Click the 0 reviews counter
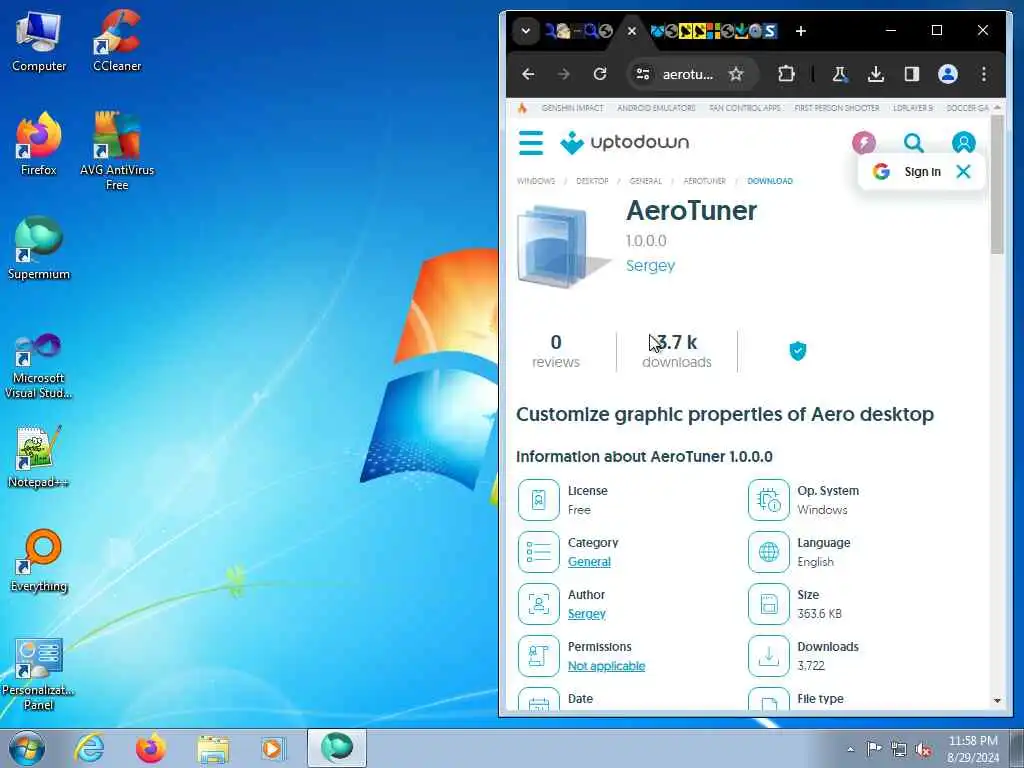This screenshot has width=1024, height=768. tap(556, 351)
